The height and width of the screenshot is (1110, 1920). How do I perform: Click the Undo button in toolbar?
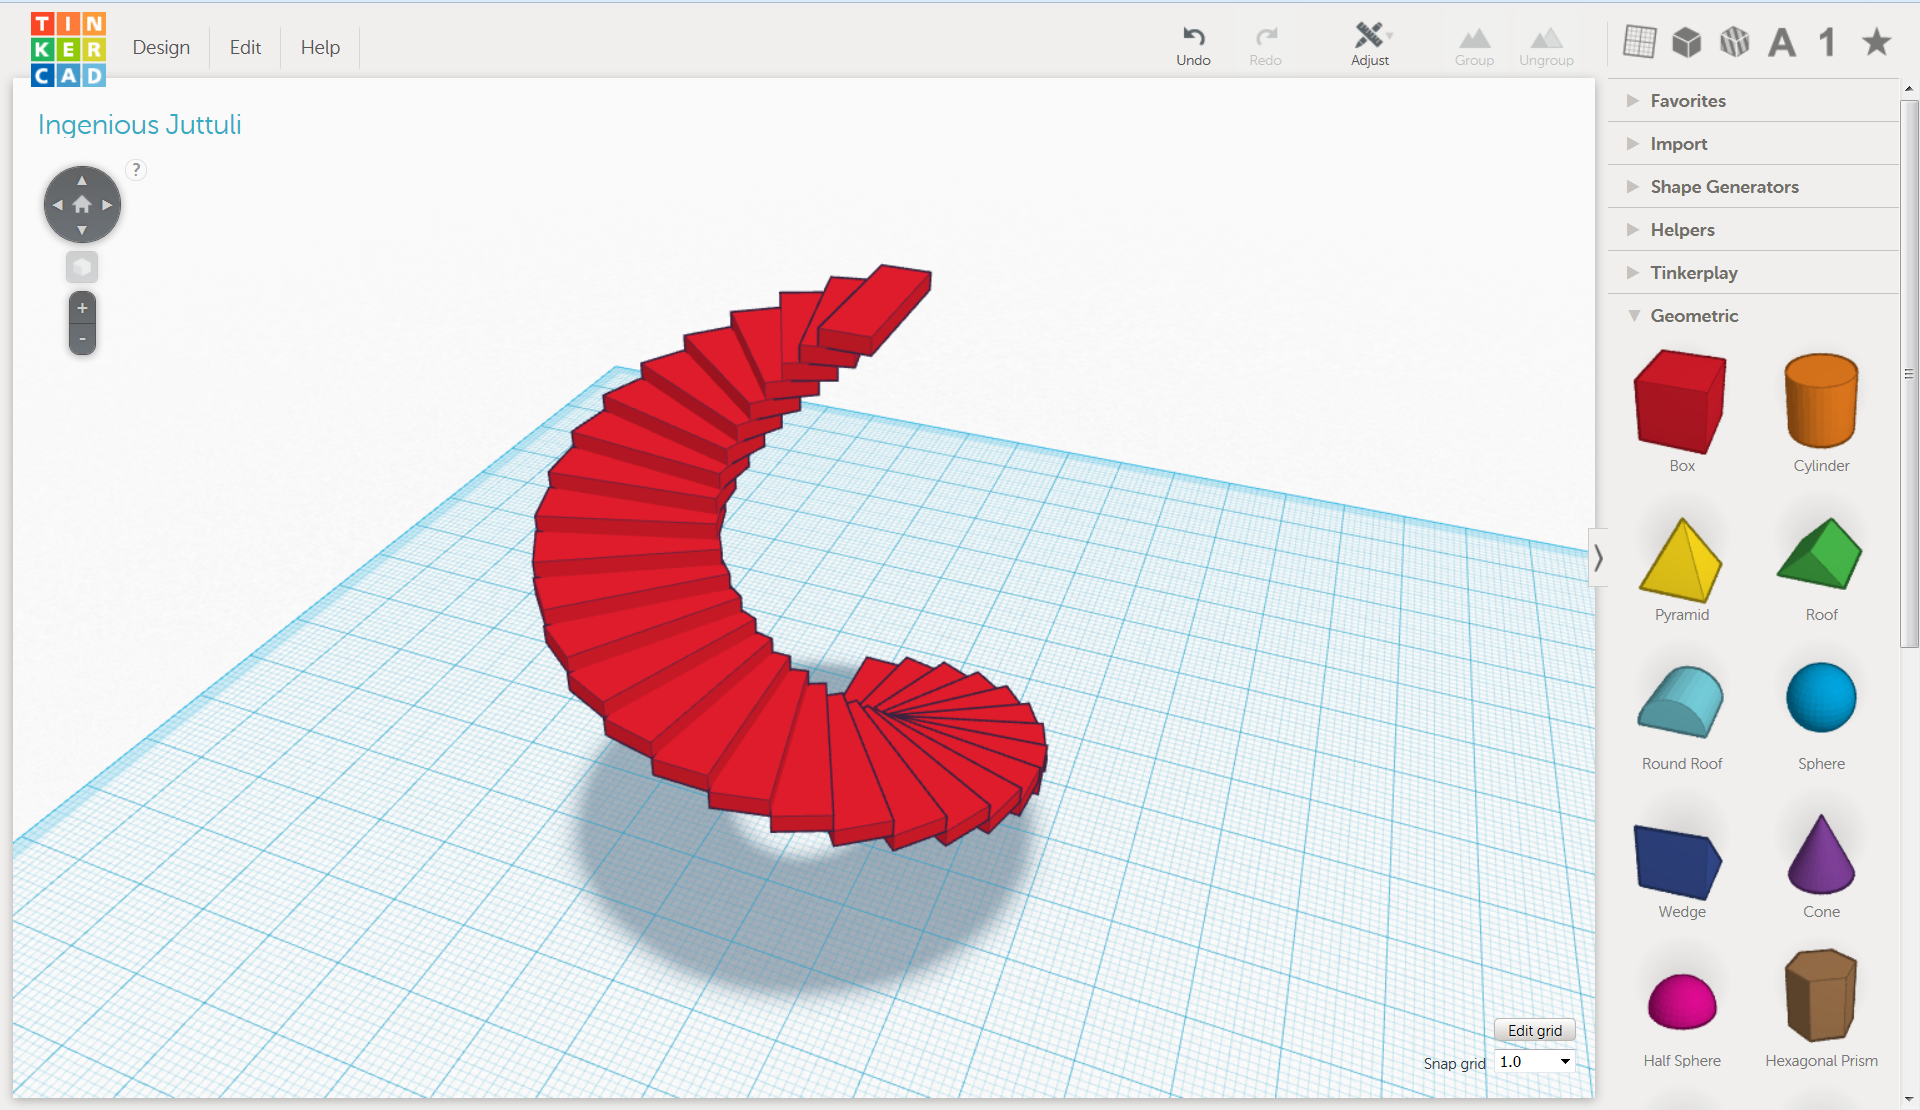click(1192, 42)
